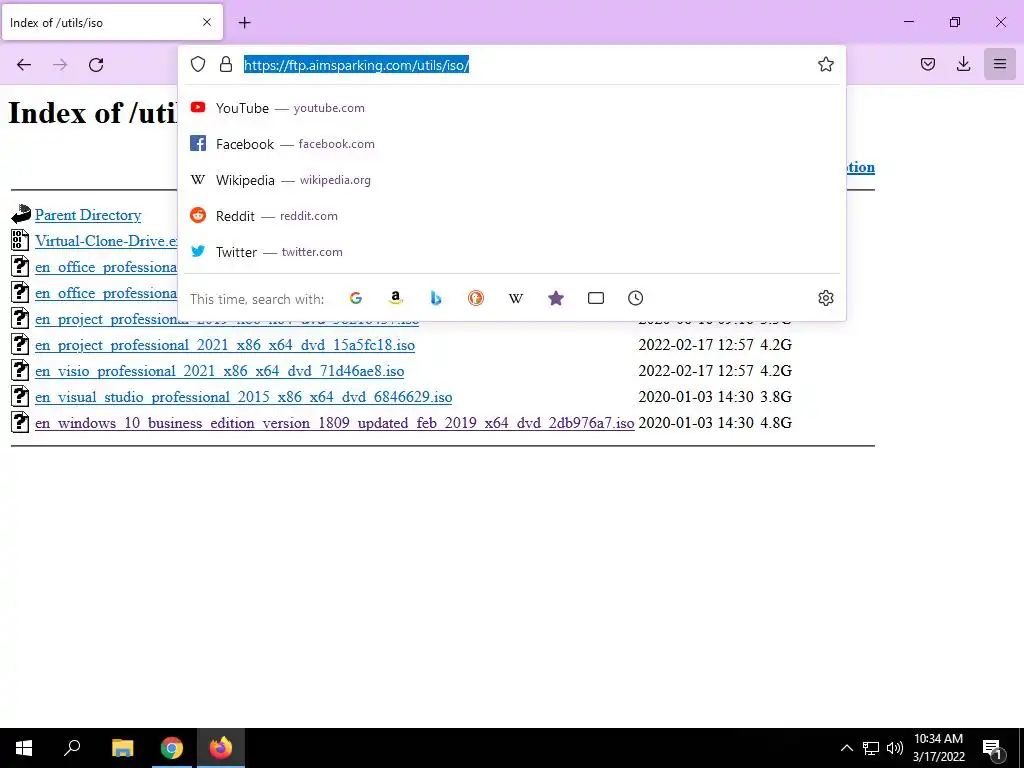Search history via clock icon

pos(635,298)
